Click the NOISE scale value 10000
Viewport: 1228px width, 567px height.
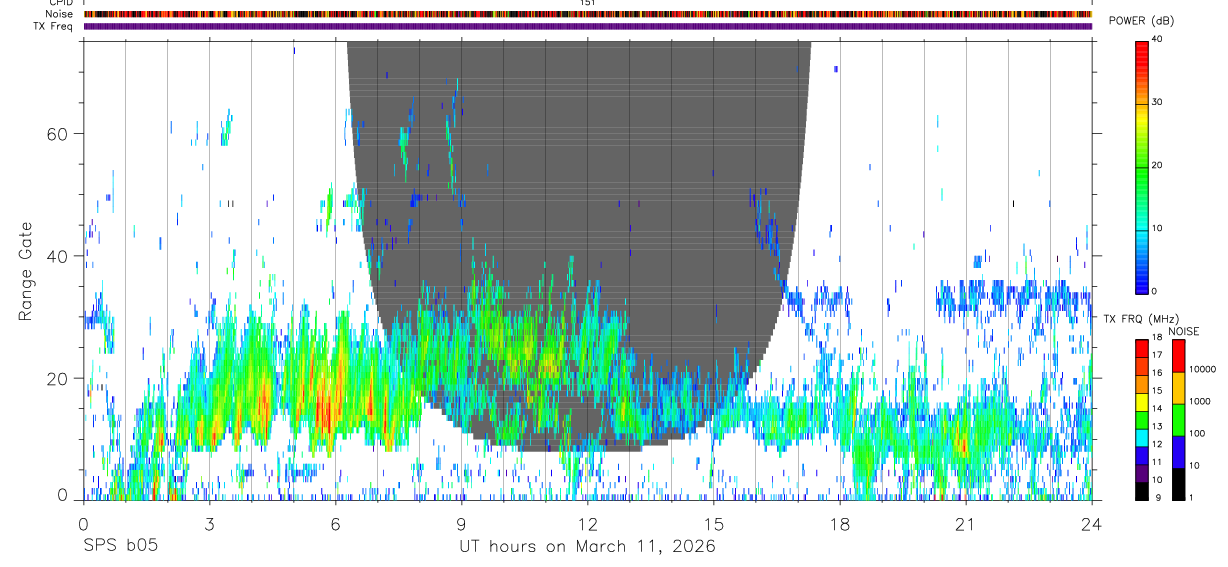point(1203,369)
